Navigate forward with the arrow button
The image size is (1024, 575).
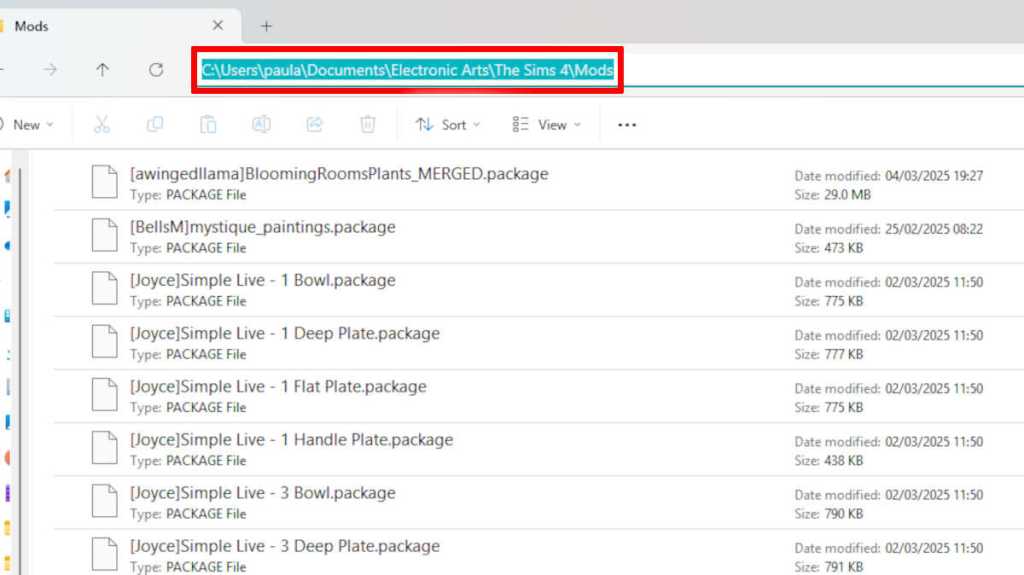(x=50, y=70)
